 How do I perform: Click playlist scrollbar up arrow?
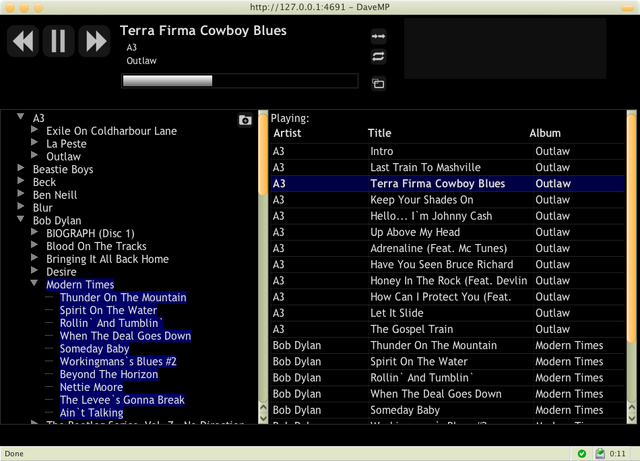[631, 408]
